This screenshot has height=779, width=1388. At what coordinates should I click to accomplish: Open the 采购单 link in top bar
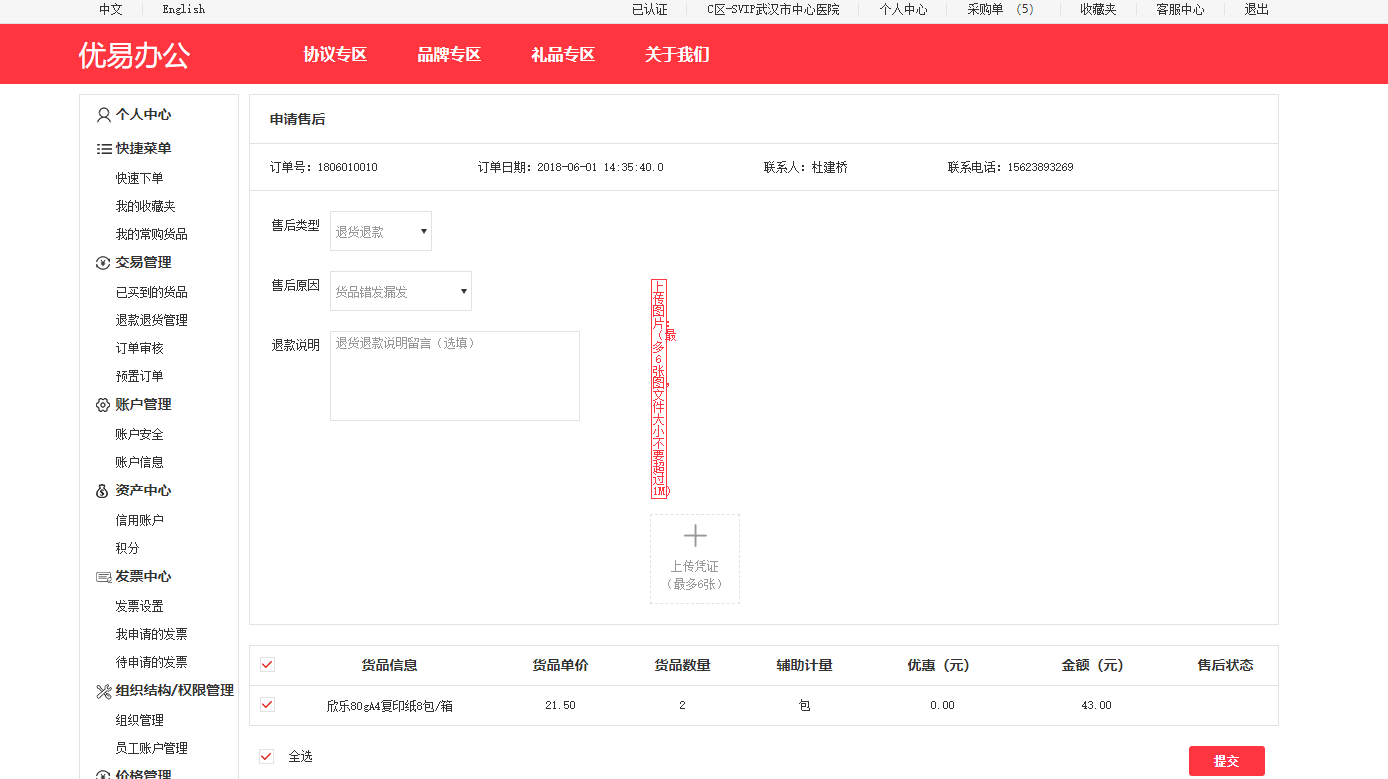point(999,10)
